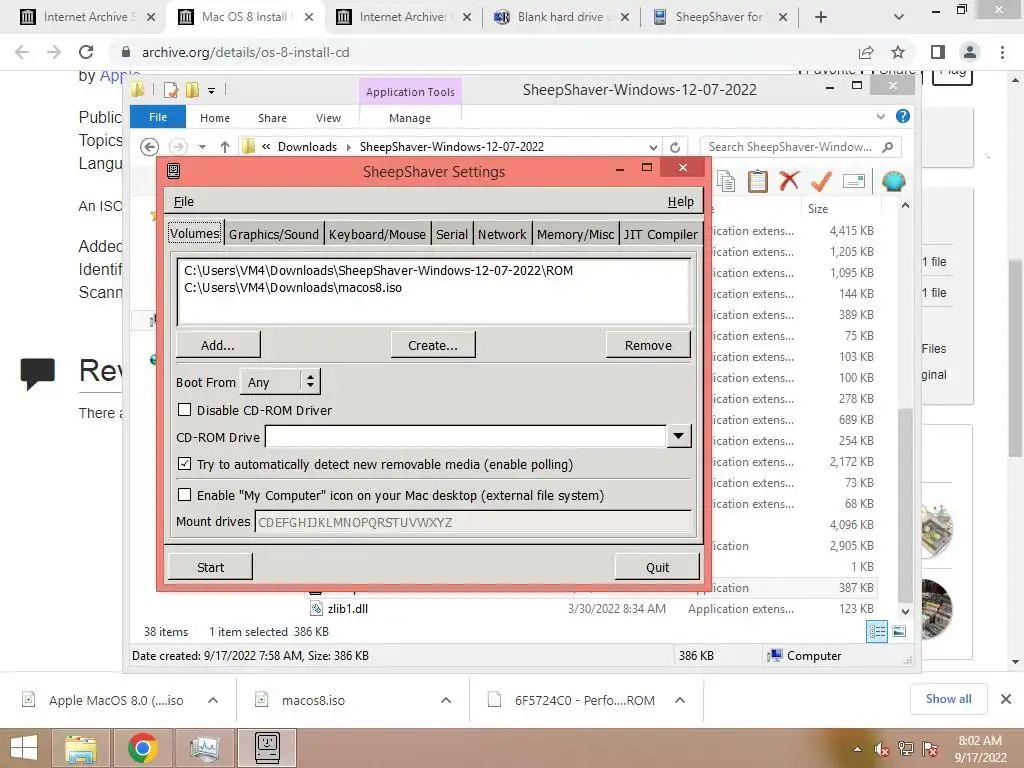Expand the Explorer address bar history dropdown
The height and width of the screenshot is (768, 1024).
(653, 147)
